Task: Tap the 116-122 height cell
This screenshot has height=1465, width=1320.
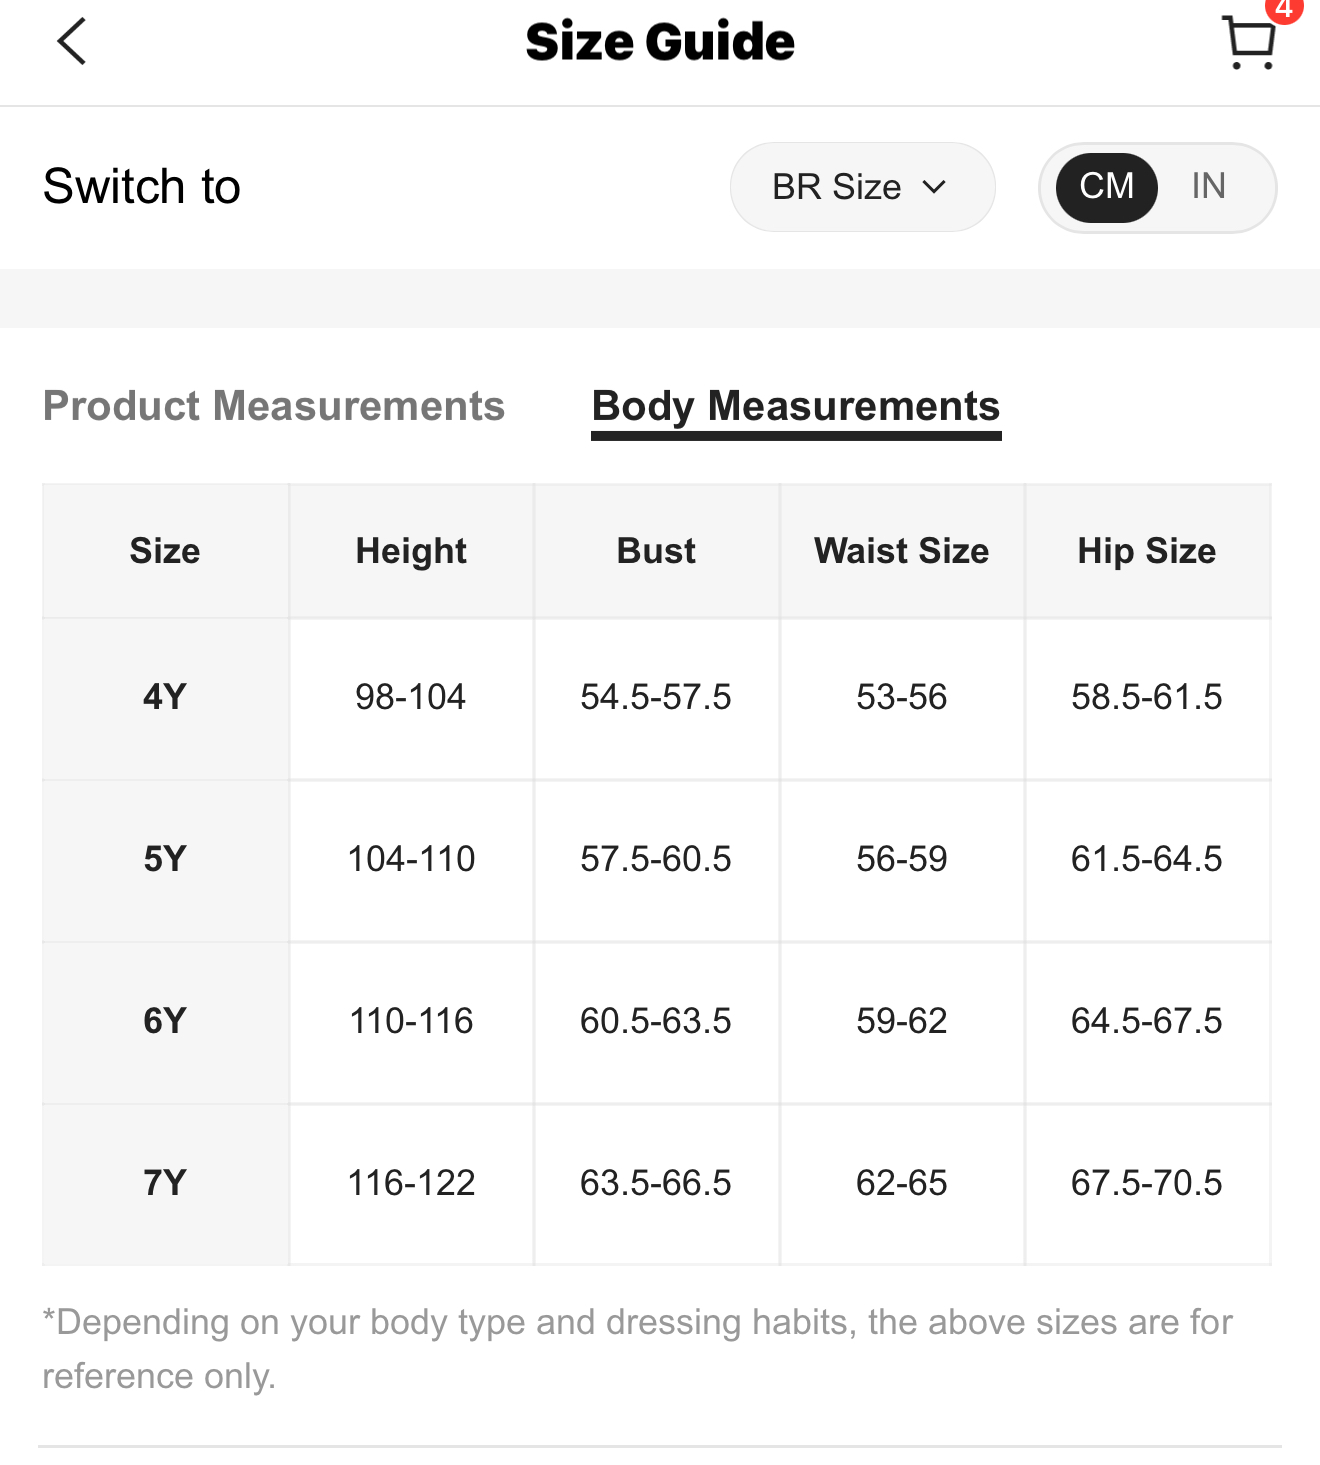Action: click(x=411, y=1183)
